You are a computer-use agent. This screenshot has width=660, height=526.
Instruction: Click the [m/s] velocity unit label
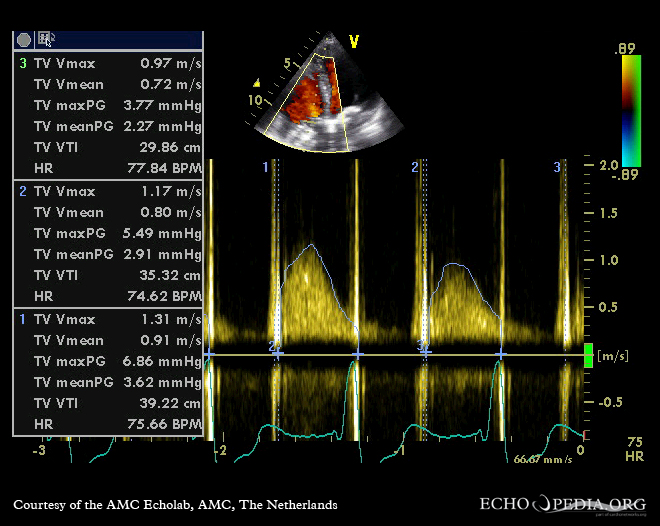(611, 356)
